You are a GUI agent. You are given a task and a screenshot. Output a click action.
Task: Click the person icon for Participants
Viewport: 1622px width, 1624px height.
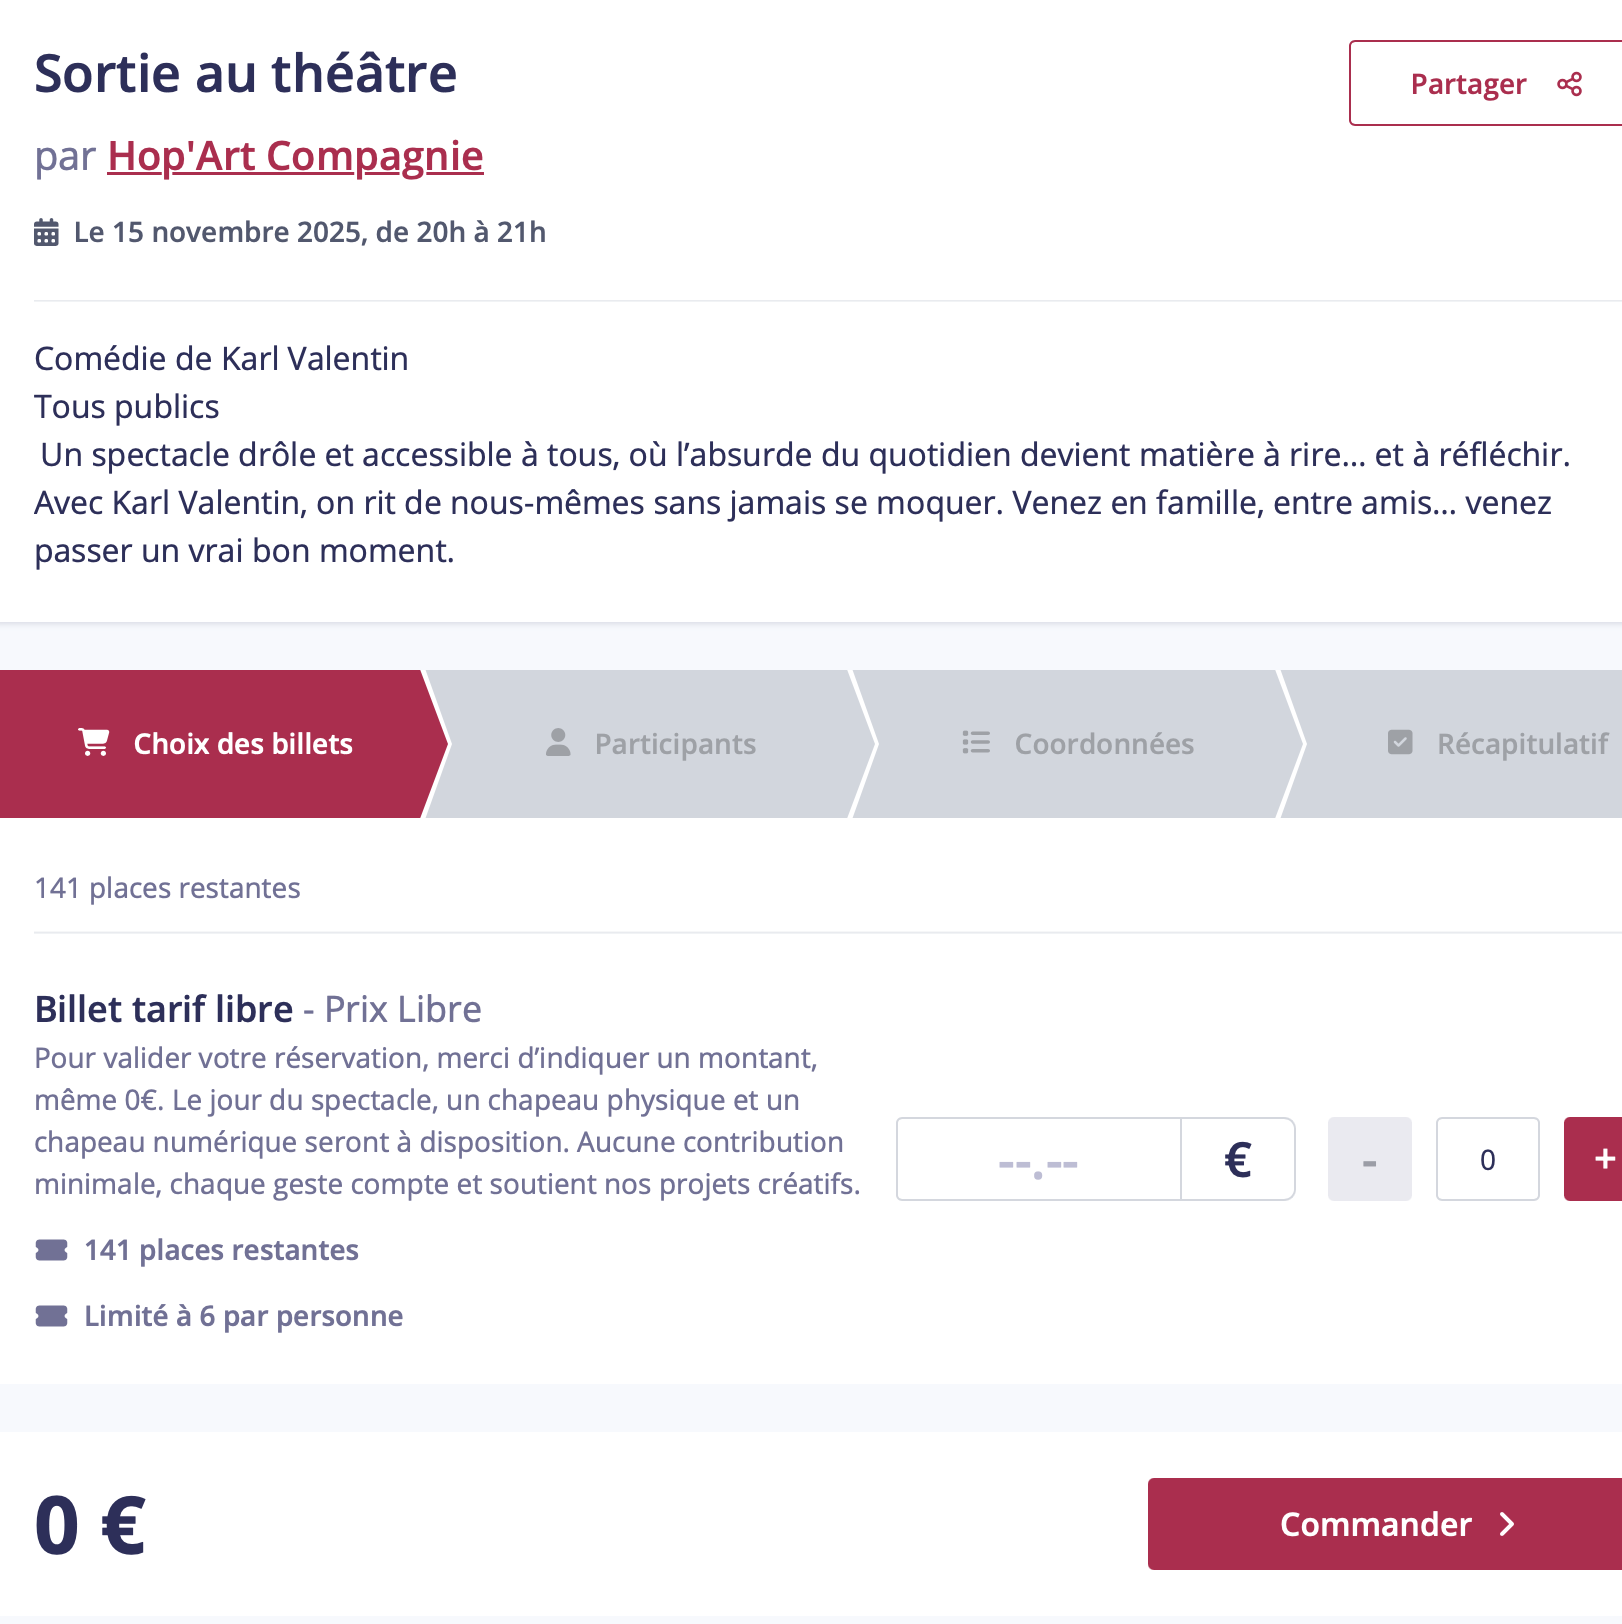click(558, 743)
